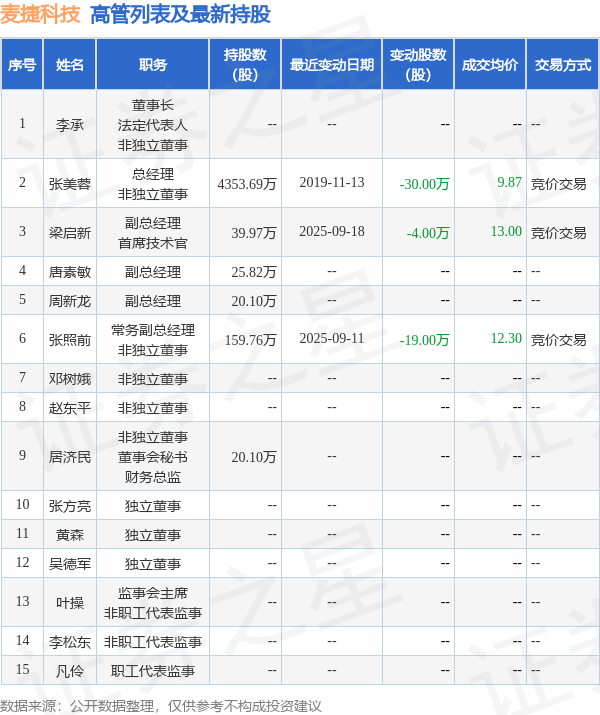This screenshot has width=600, height=715.
Task: Click 李承's position 法定代表人
Action: coord(153,125)
